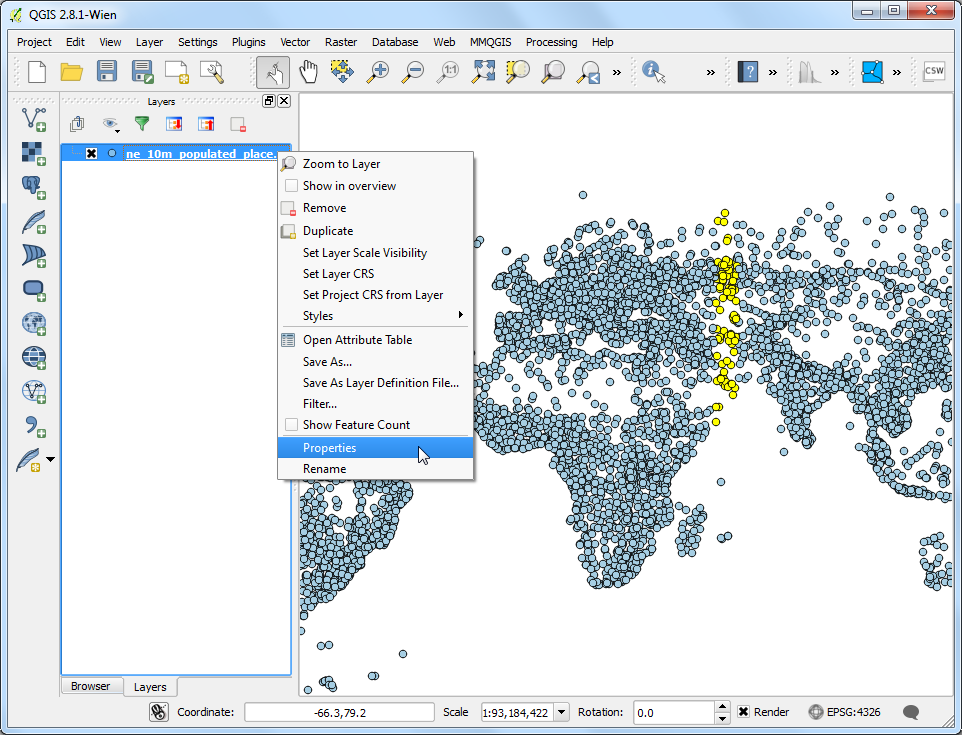
Task: Click the EPSG:4326 CRS status button
Action: (845, 712)
